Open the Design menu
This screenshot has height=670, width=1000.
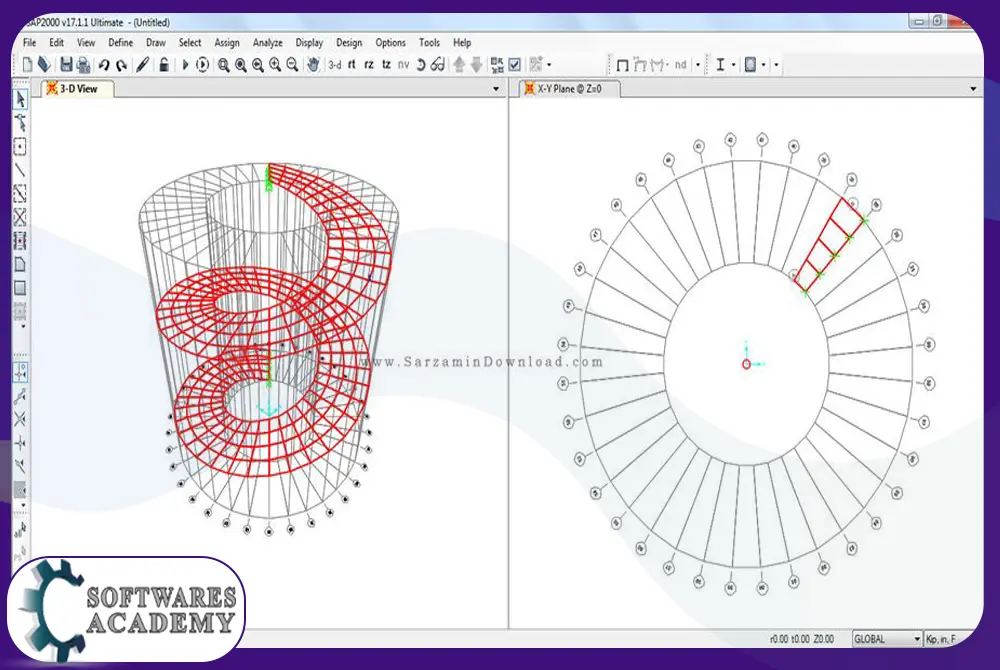click(349, 43)
